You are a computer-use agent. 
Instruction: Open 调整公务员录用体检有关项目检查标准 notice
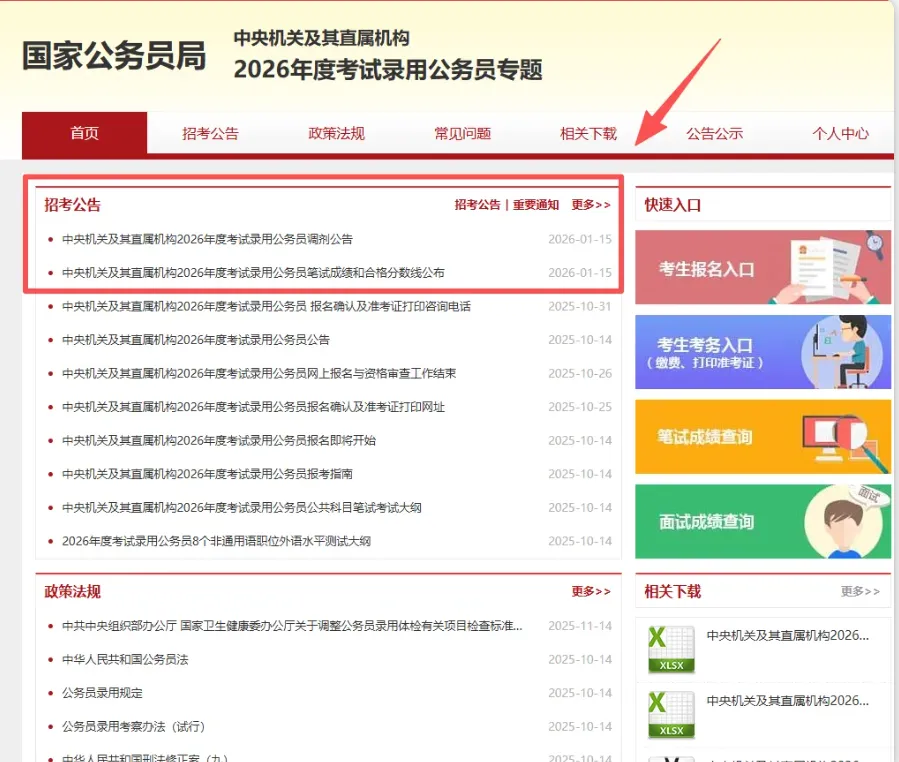[292, 626]
